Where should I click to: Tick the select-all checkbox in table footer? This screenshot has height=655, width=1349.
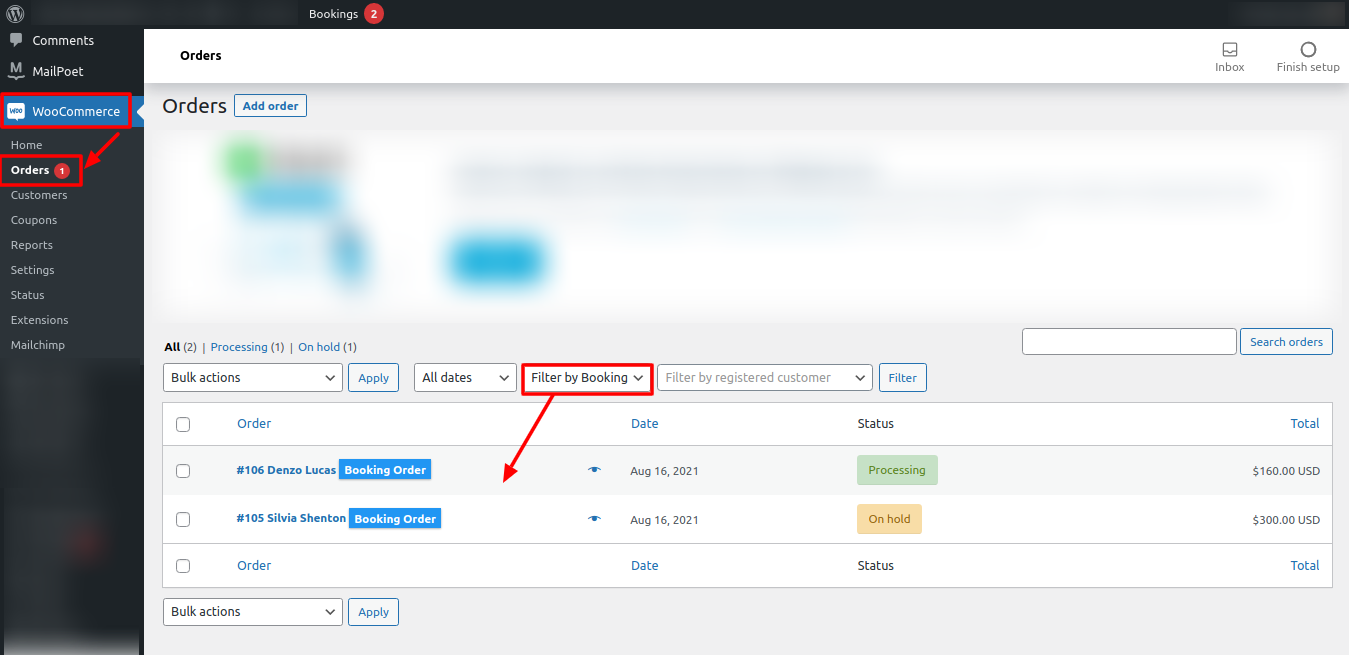coord(183,566)
